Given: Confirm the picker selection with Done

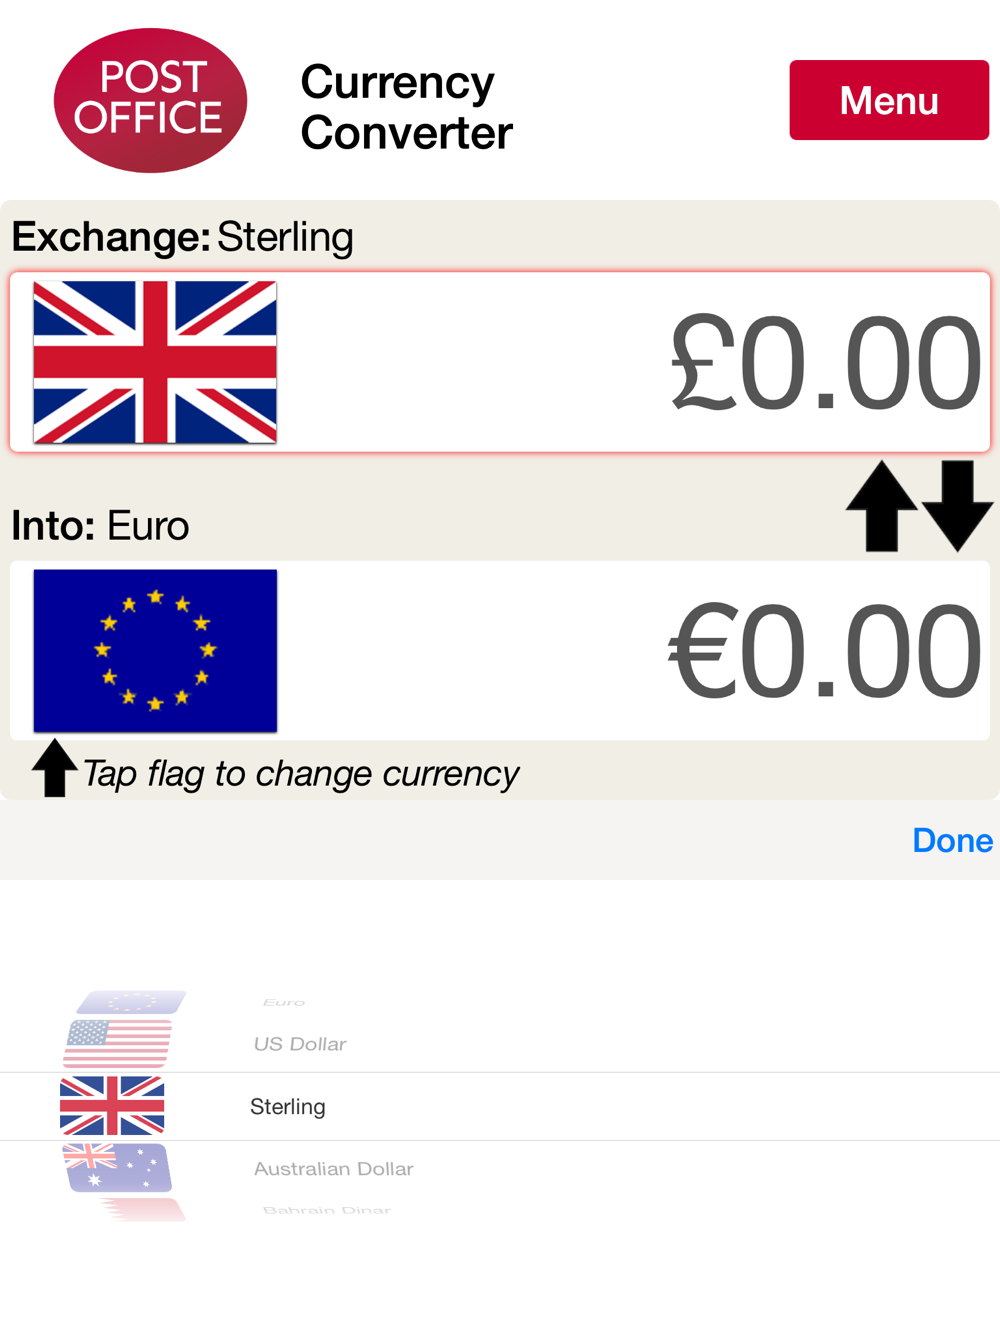Looking at the screenshot, I should 952,840.
